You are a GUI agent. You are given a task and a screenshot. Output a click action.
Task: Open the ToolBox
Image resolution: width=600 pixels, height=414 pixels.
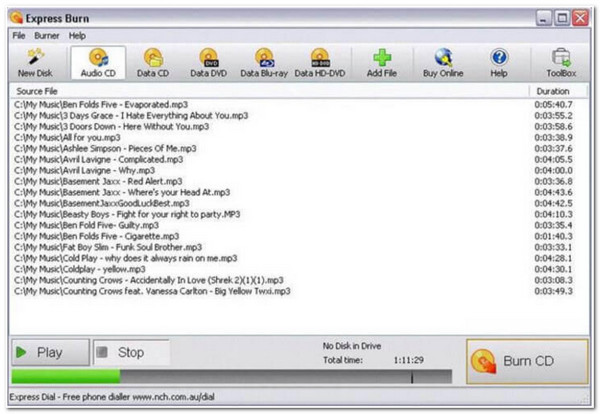[x=561, y=63]
